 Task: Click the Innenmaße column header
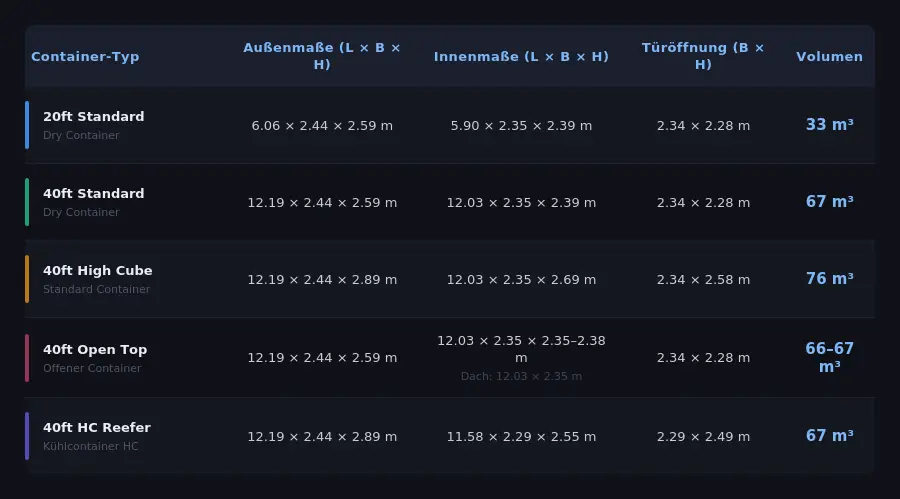point(521,57)
